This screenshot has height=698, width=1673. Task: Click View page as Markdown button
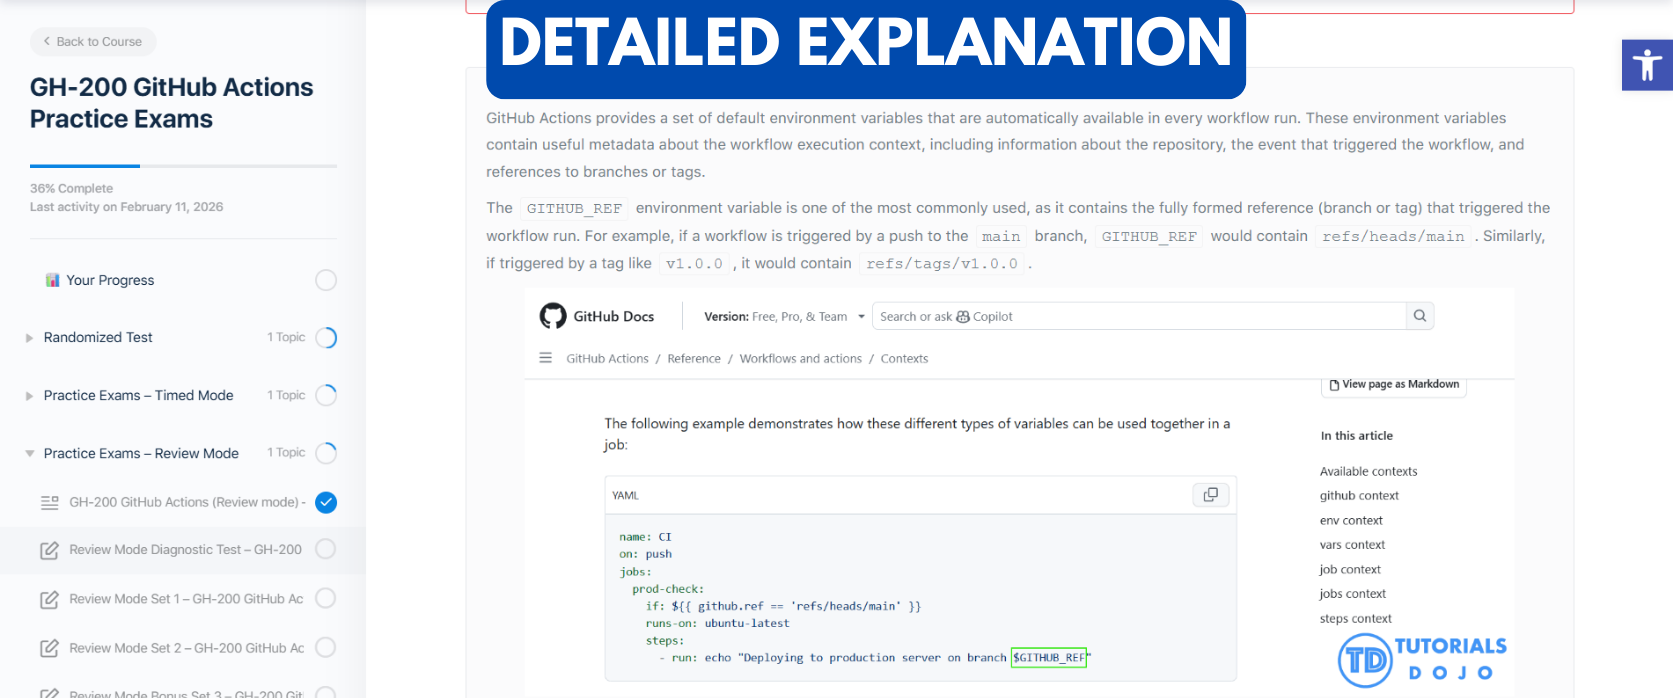[1394, 385]
